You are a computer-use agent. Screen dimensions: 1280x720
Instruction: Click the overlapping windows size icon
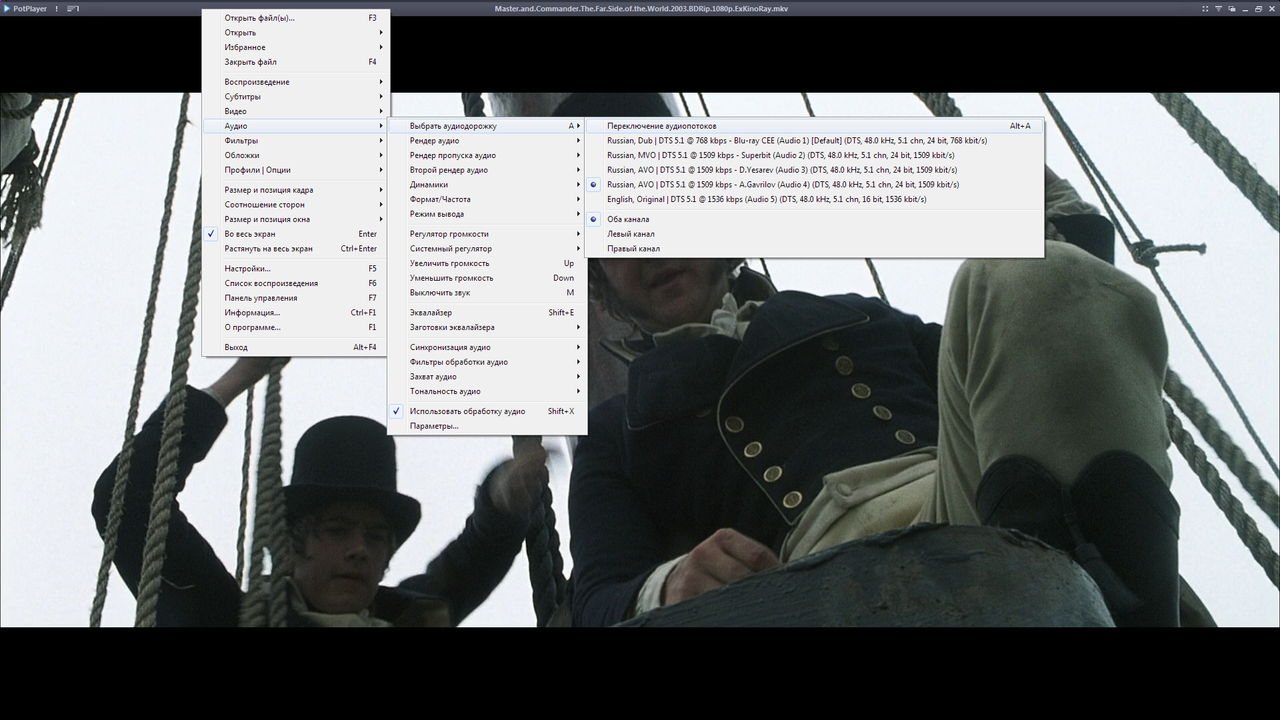(x=1231, y=8)
